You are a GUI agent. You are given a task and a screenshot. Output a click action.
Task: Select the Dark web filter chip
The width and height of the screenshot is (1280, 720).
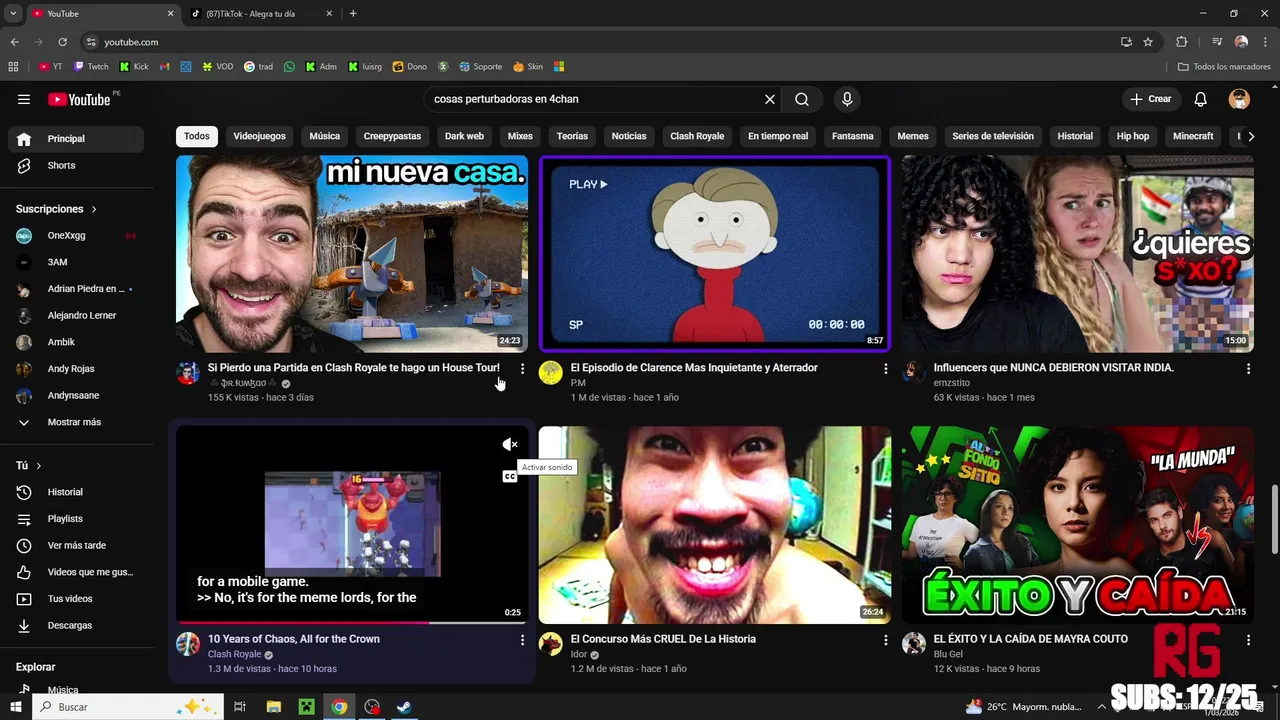click(464, 136)
